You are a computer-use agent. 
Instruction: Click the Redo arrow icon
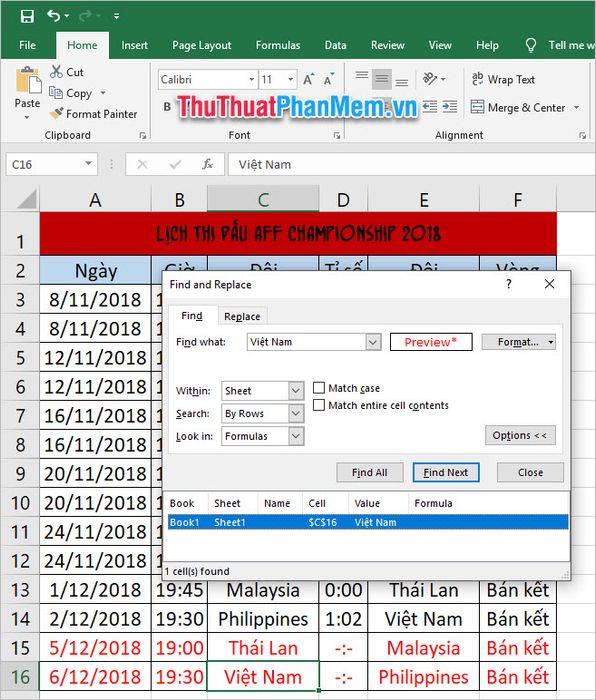[85, 16]
